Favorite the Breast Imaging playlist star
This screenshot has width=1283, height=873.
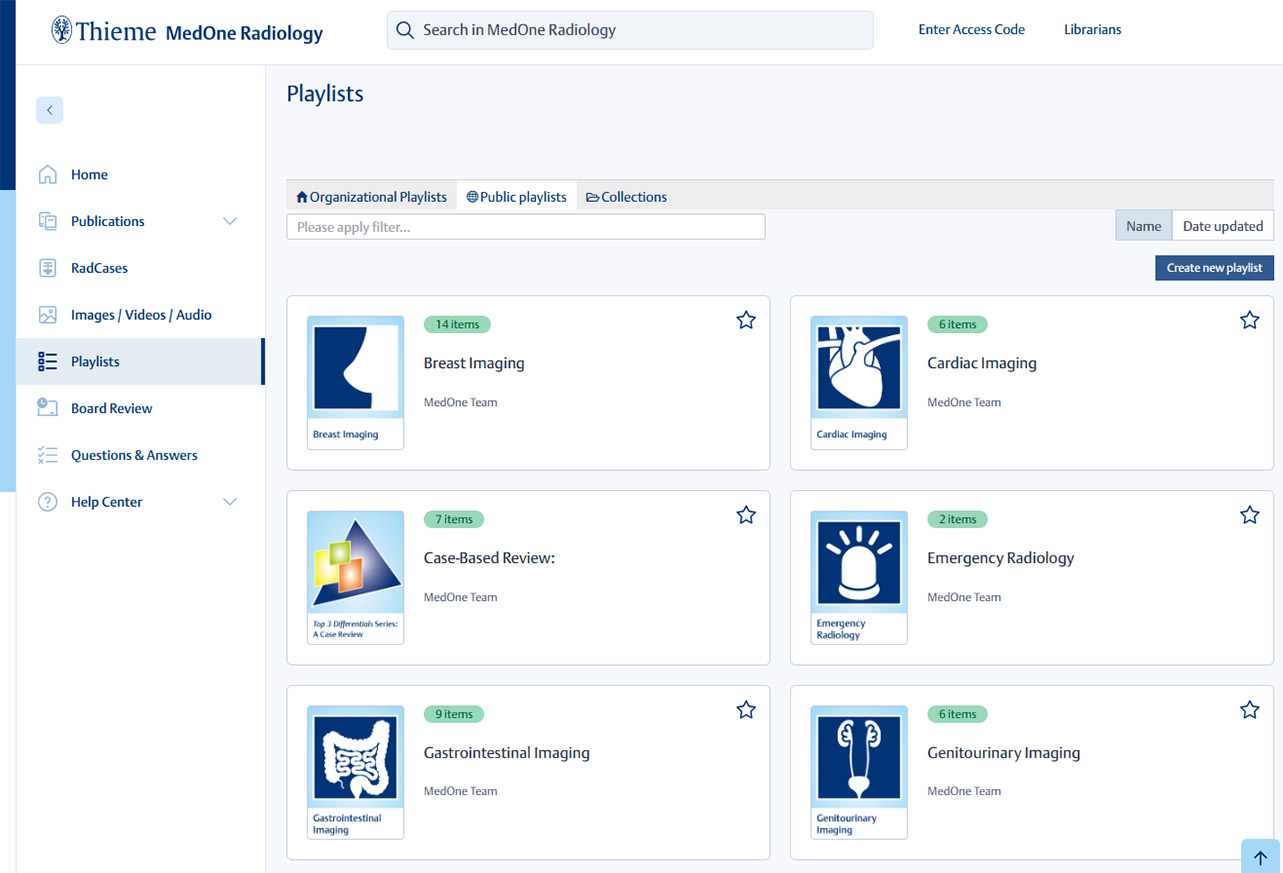pyautogui.click(x=746, y=320)
